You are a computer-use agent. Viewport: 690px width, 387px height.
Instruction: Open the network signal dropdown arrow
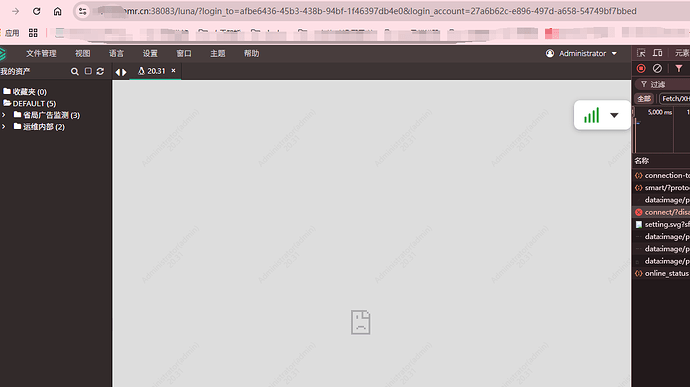point(614,115)
